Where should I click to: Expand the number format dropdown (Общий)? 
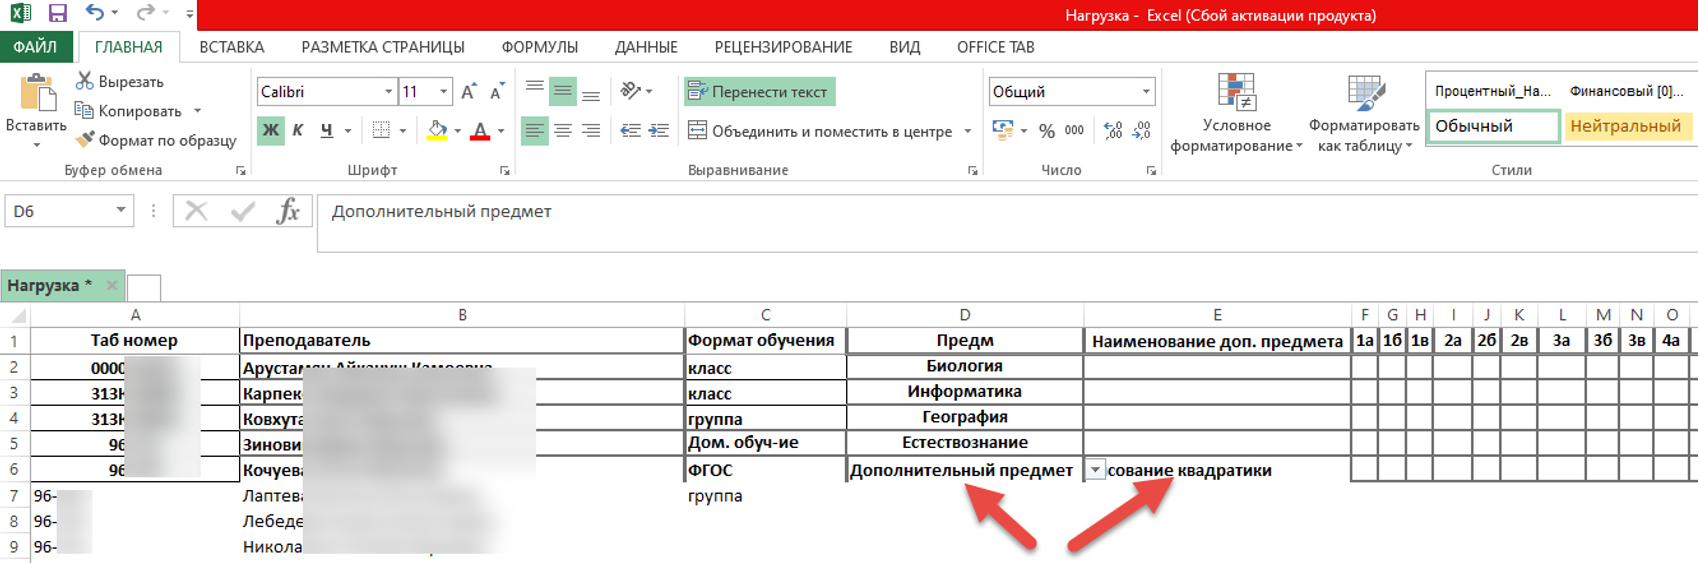click(1145, 92)
